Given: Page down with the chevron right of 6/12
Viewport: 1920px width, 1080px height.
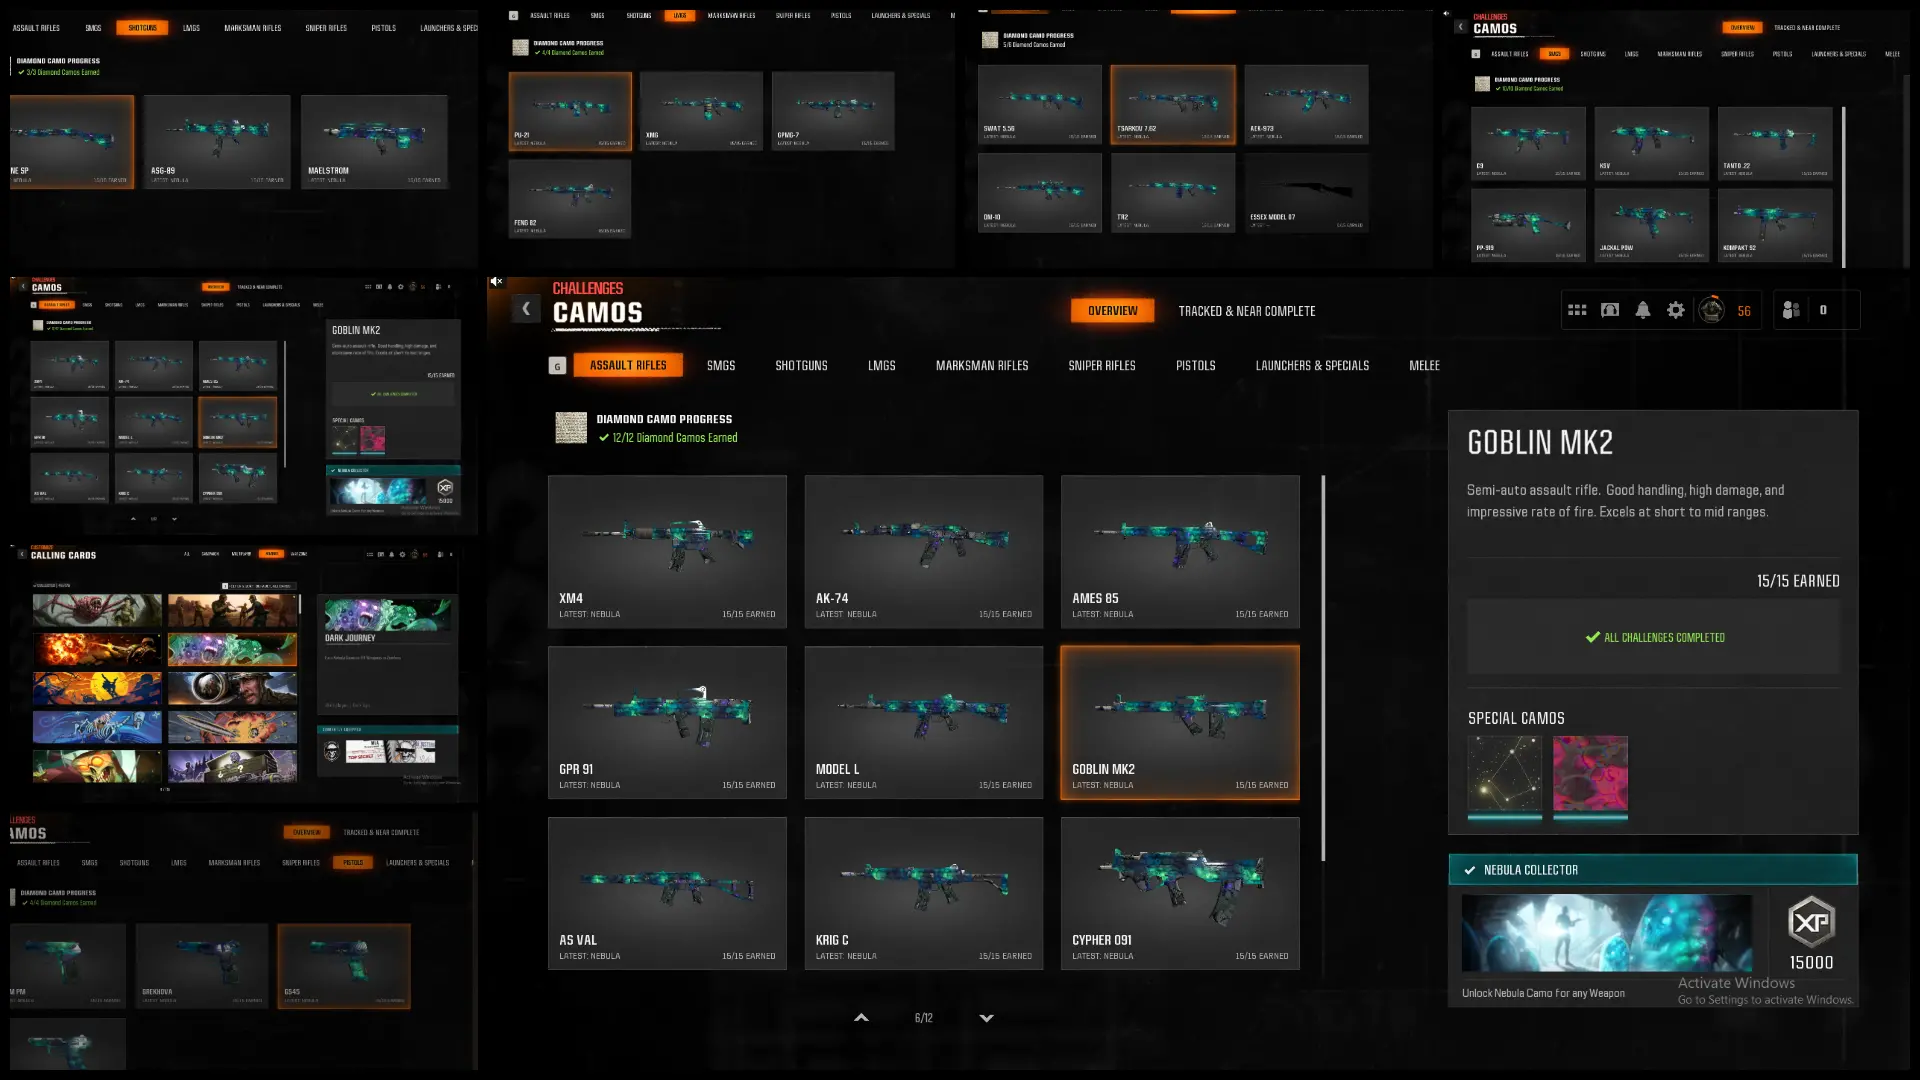Looking at the screenshot, I should pos(986,1018).
